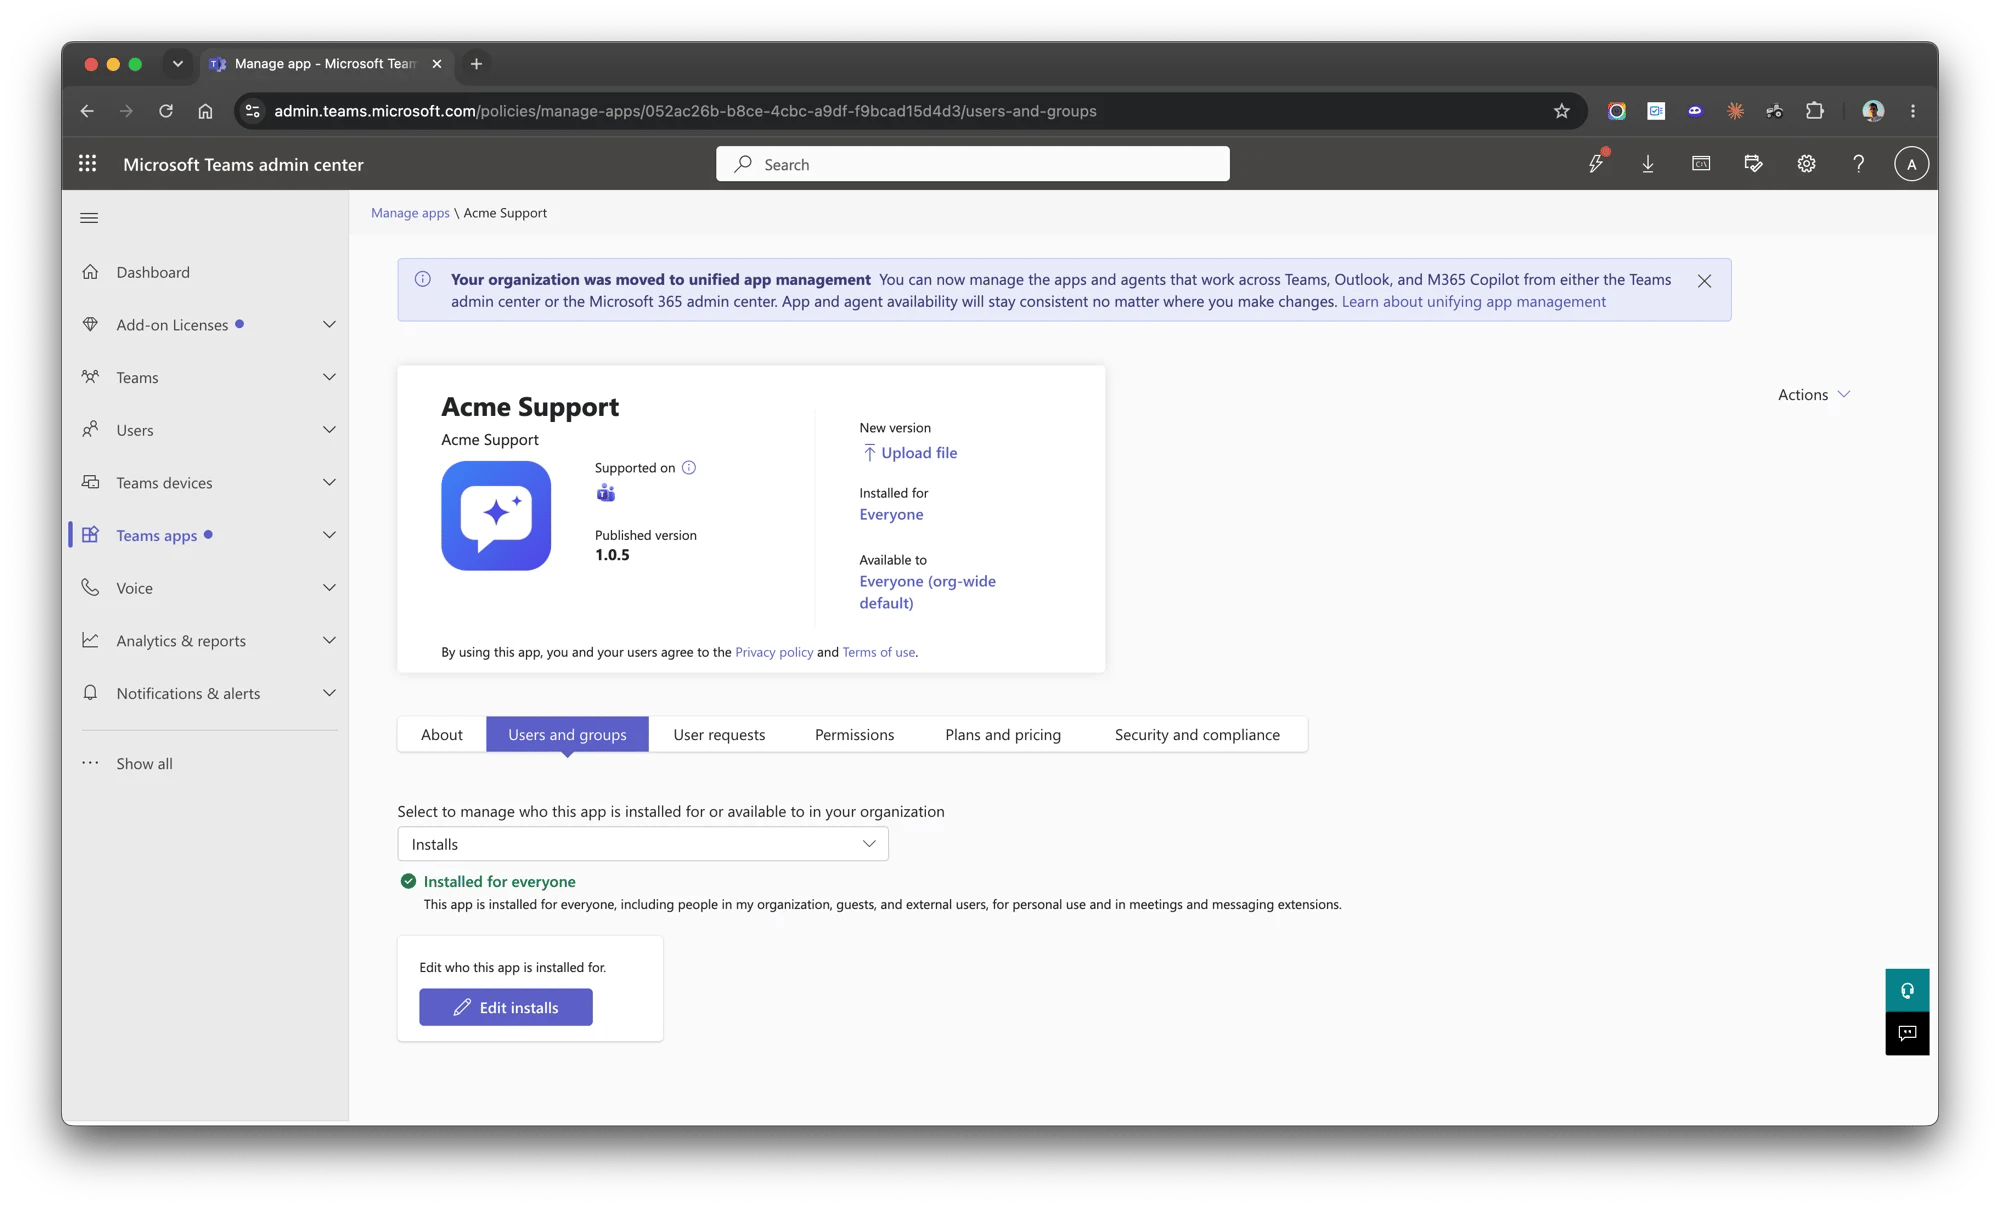The width and height of the screenshot is (2000, 1207).
Task: Open the feedback icon in header
Action: [x=1753, y=164]
